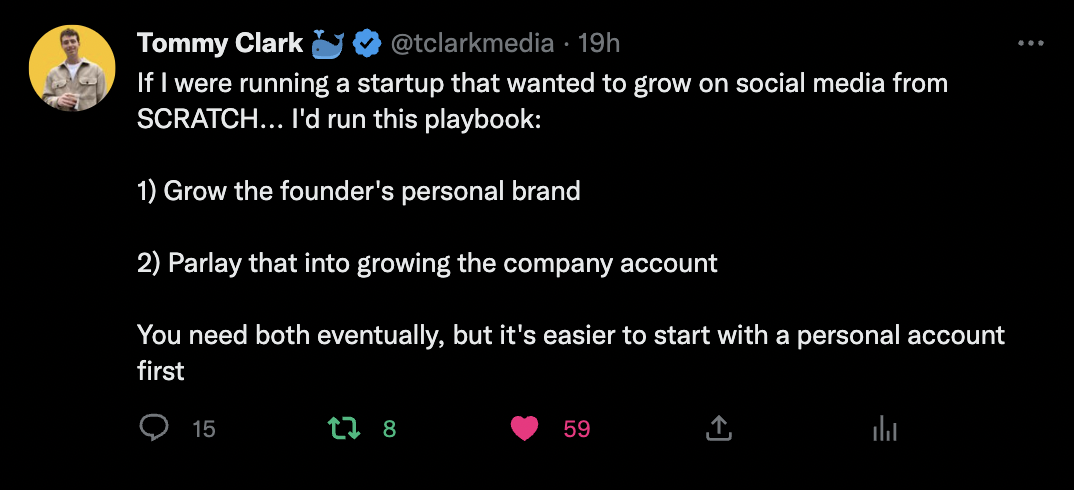Click the share upload arrow icon
Viewport: 1074px width, 490px height.
pos(717,429)
